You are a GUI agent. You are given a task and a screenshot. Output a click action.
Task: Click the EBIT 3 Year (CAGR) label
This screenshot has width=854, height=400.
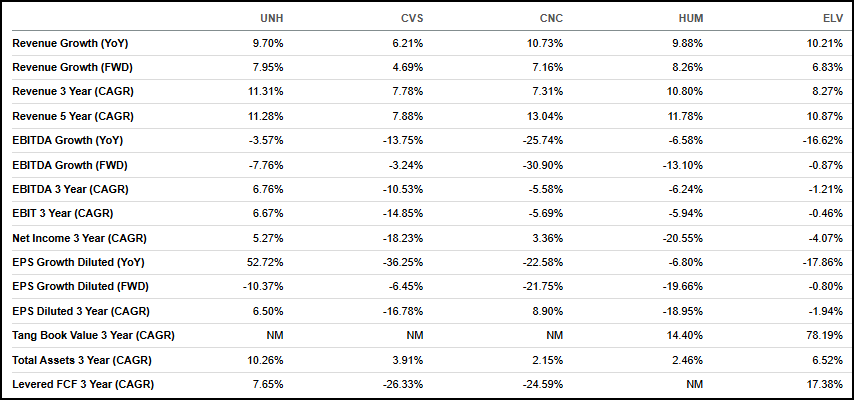[63, 213]
